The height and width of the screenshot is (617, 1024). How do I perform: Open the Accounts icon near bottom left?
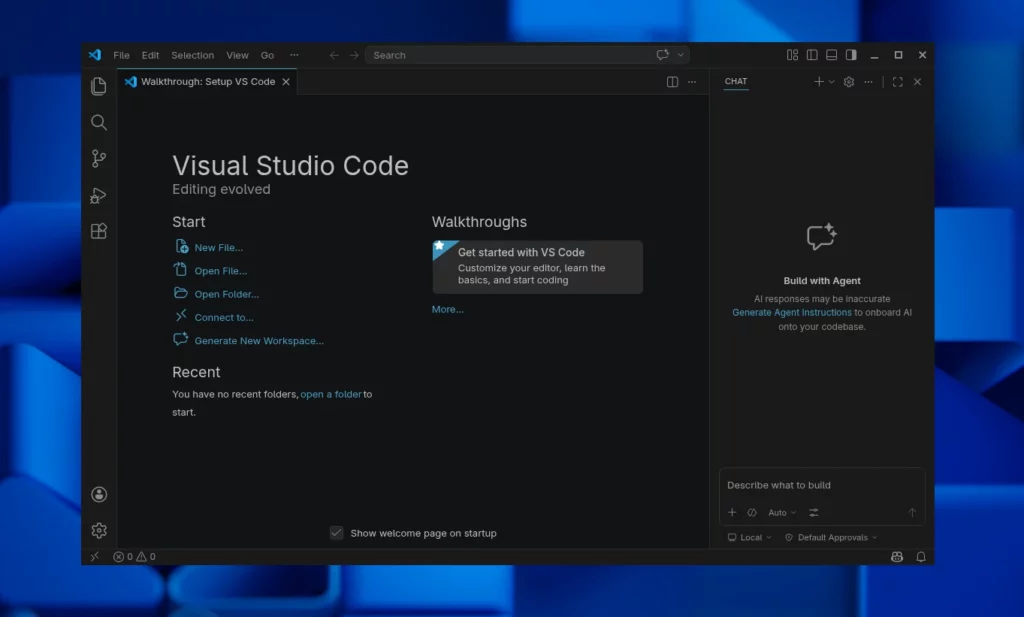click(x=98, y=493)
